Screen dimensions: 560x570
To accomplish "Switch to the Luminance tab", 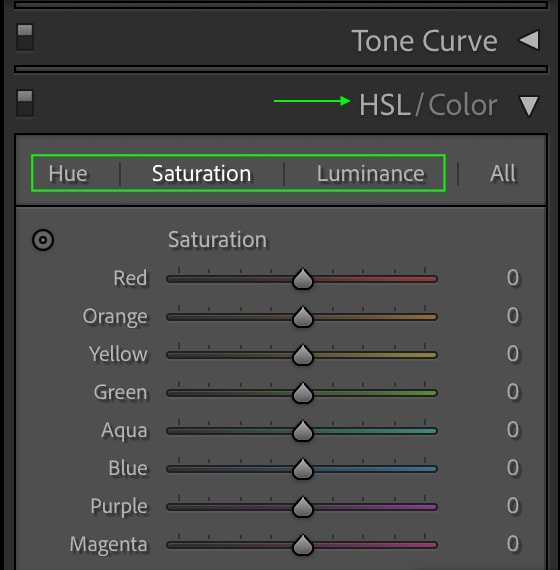I will click(x=371, y=173).
